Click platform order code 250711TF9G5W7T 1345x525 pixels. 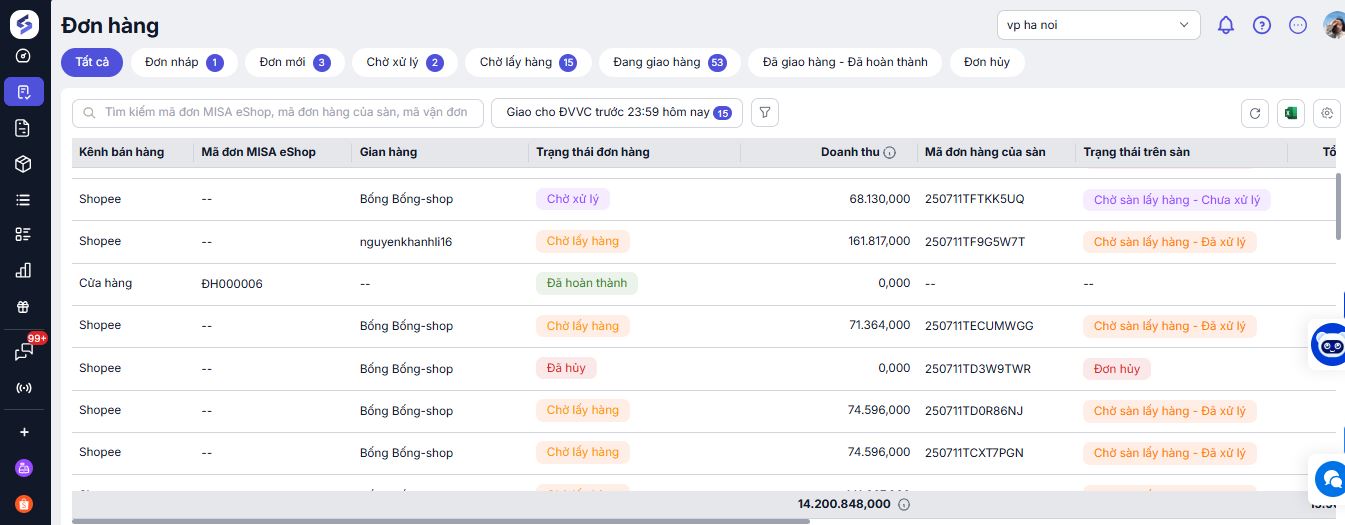pos(975,242)
